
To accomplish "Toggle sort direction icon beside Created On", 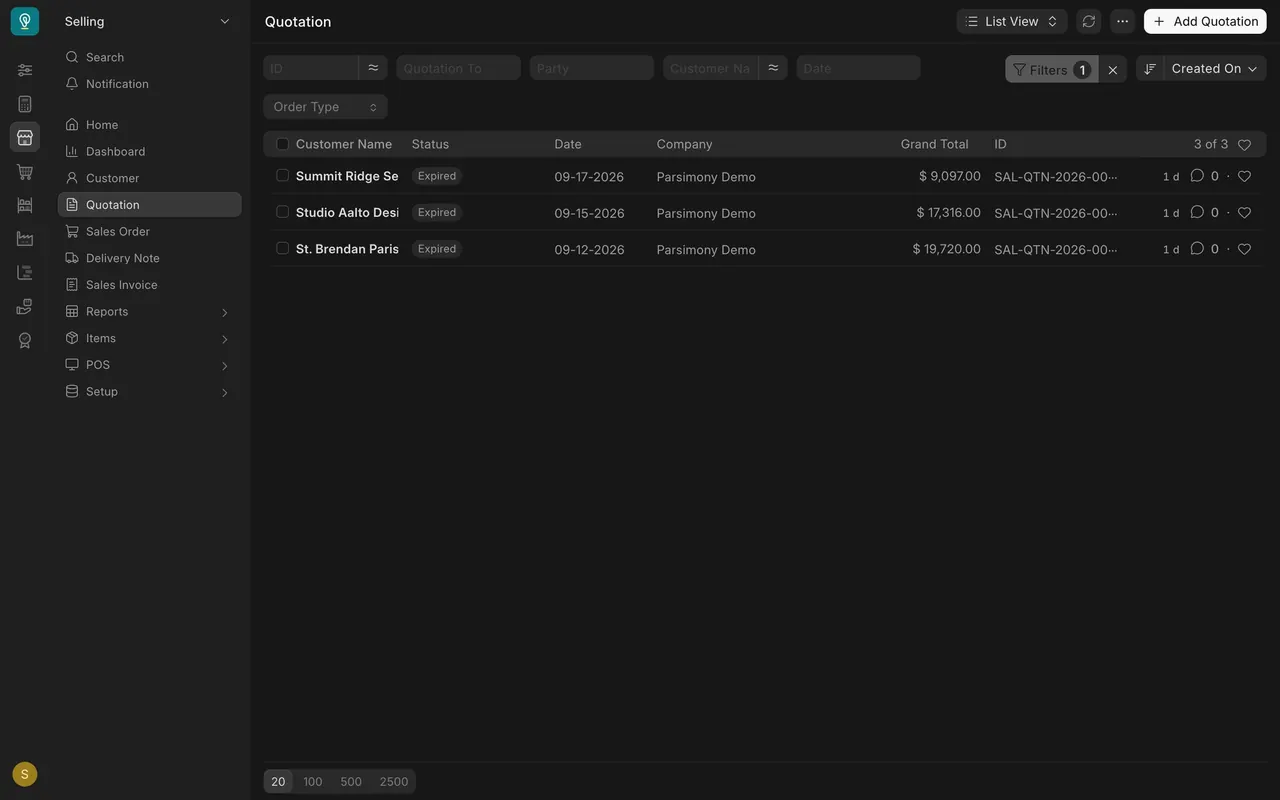I will tap(1150, 68).
